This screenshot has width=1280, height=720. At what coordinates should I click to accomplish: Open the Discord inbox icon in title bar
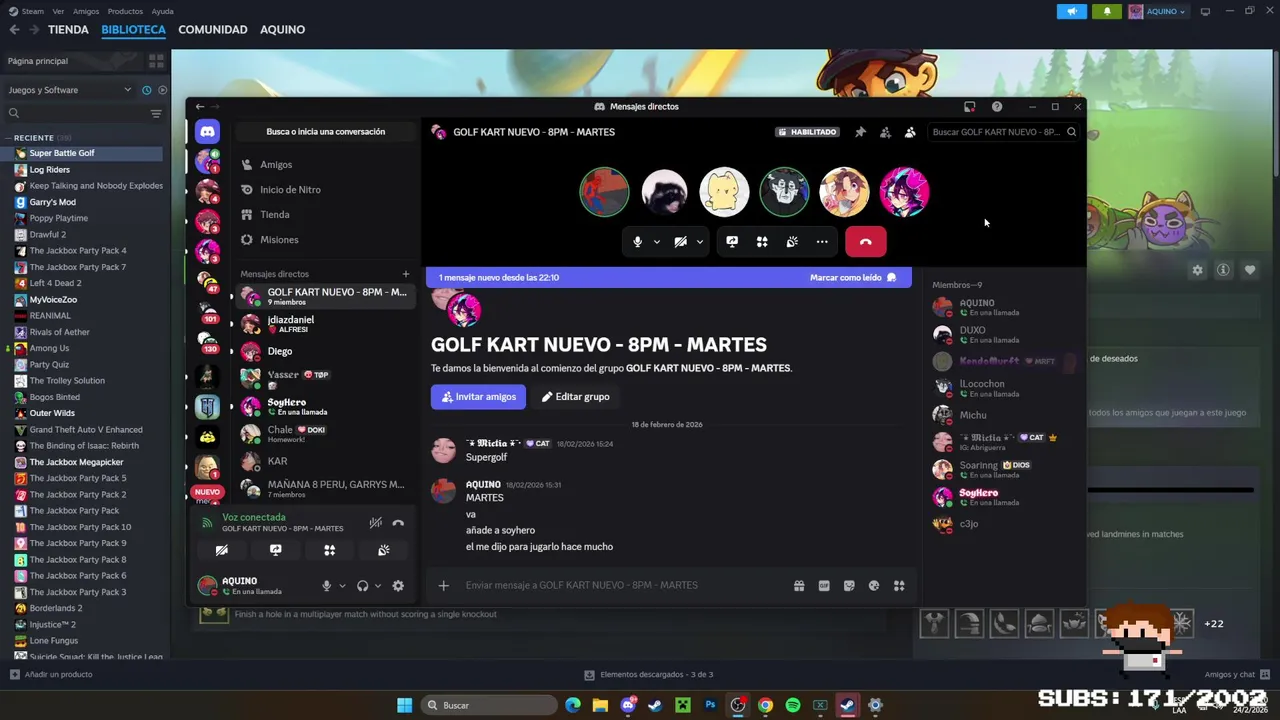tap(969, 107)
